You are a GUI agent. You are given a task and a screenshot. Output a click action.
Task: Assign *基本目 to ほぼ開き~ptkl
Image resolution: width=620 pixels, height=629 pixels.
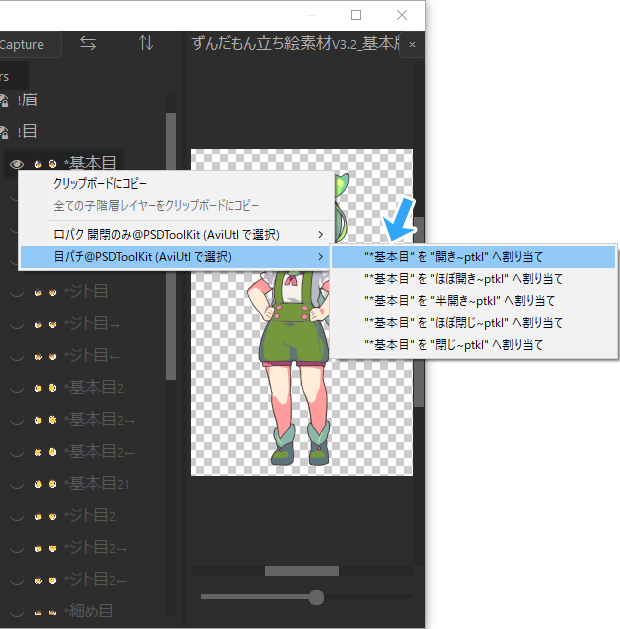tap(473, 279)
